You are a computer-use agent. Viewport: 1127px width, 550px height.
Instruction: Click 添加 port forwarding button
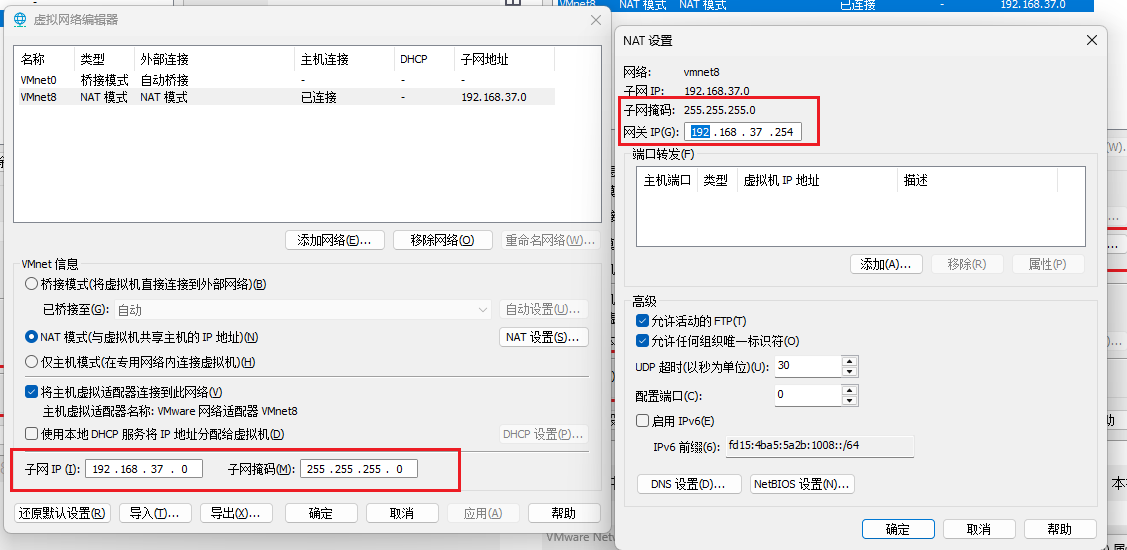click(886, 264)
